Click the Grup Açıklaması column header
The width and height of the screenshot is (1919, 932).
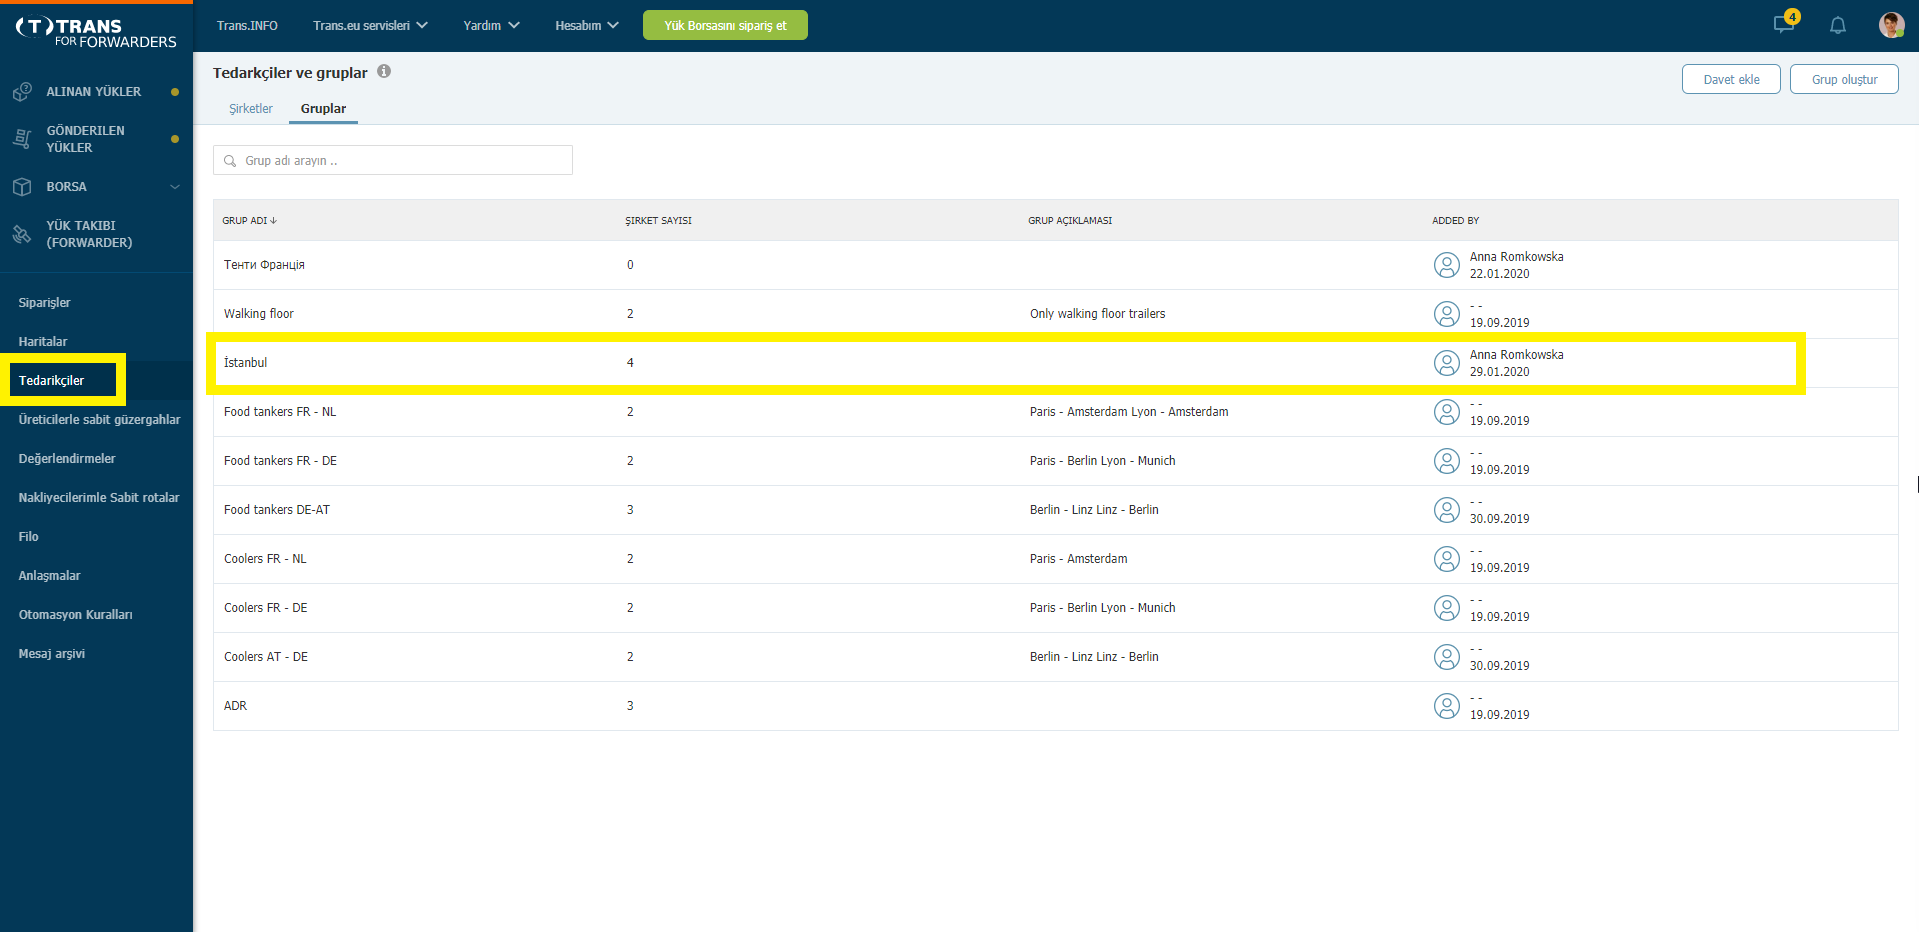[x=1070, y=220]
